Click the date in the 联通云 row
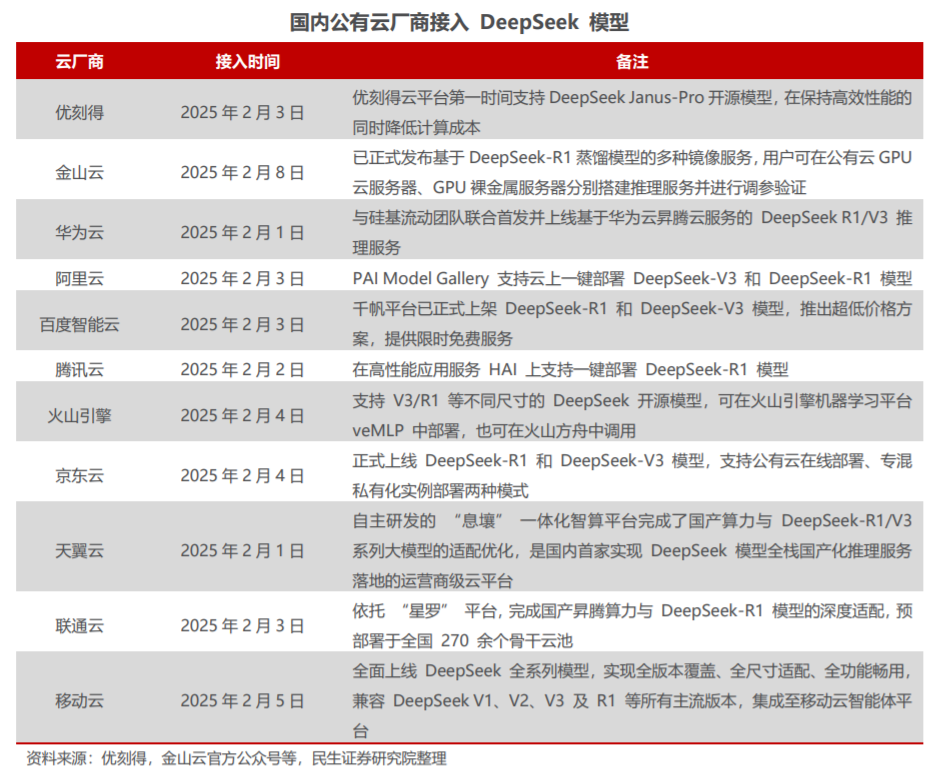This screenshot has width=934, height=779. point(242,626)
